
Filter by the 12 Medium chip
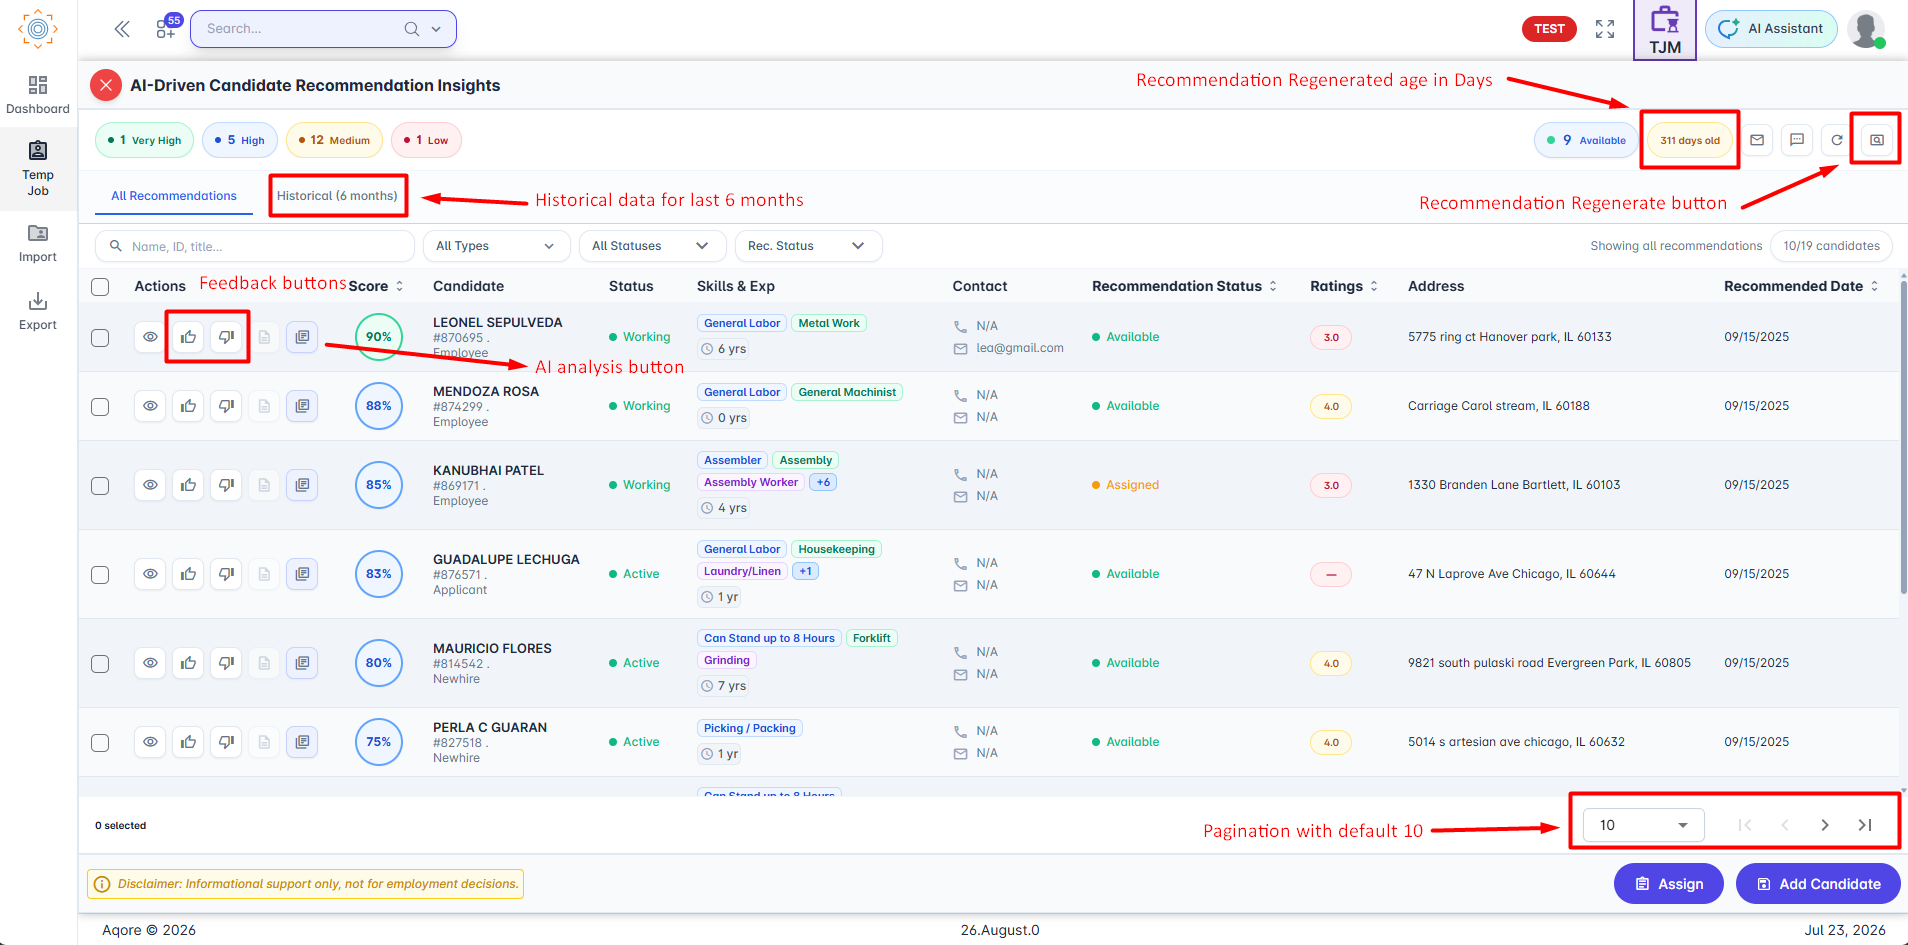click(x=335, y=140)
